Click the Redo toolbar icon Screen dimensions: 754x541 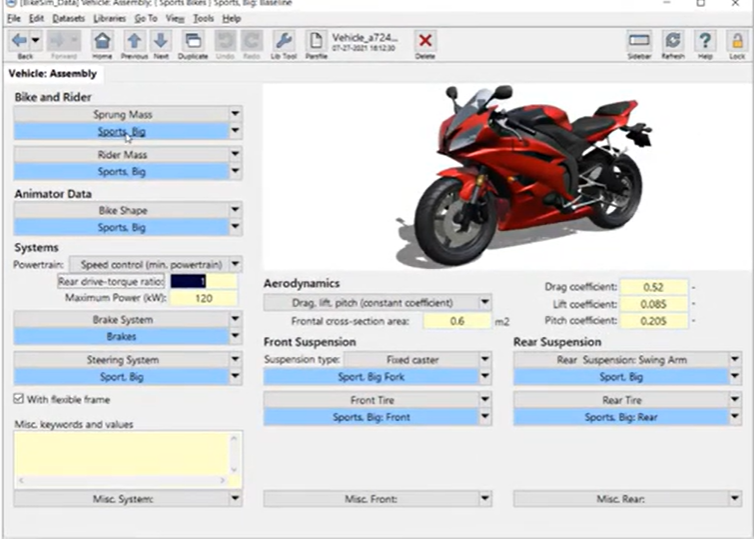[x=251, y=41]
